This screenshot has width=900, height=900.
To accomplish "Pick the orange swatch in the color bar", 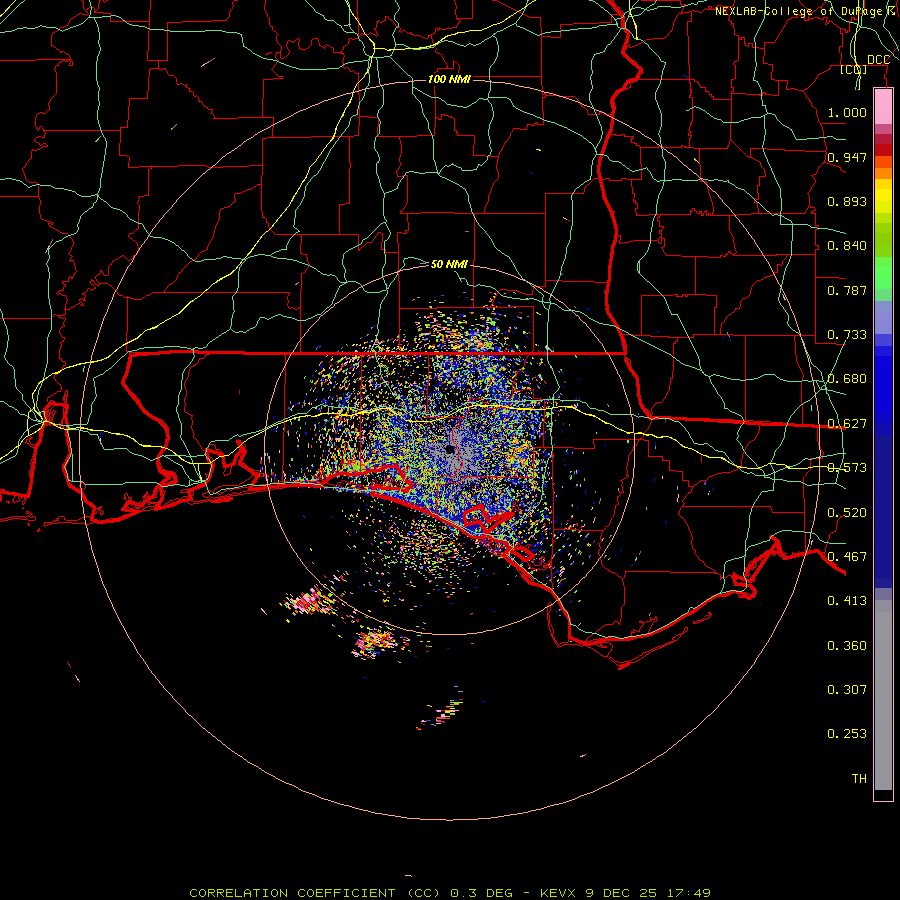I will (883, 173).
